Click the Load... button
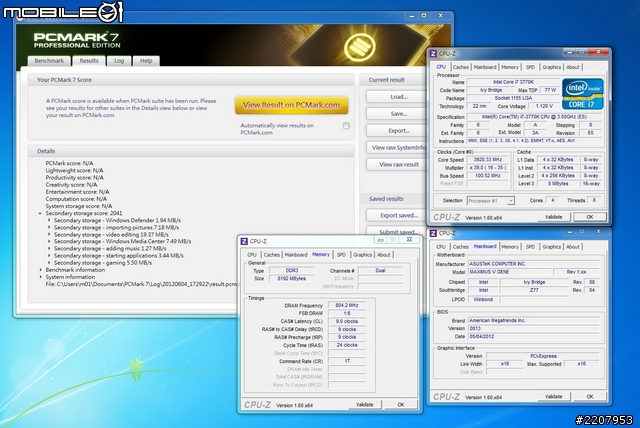Viewport: 640px width, 428px height. click(398, 97)
